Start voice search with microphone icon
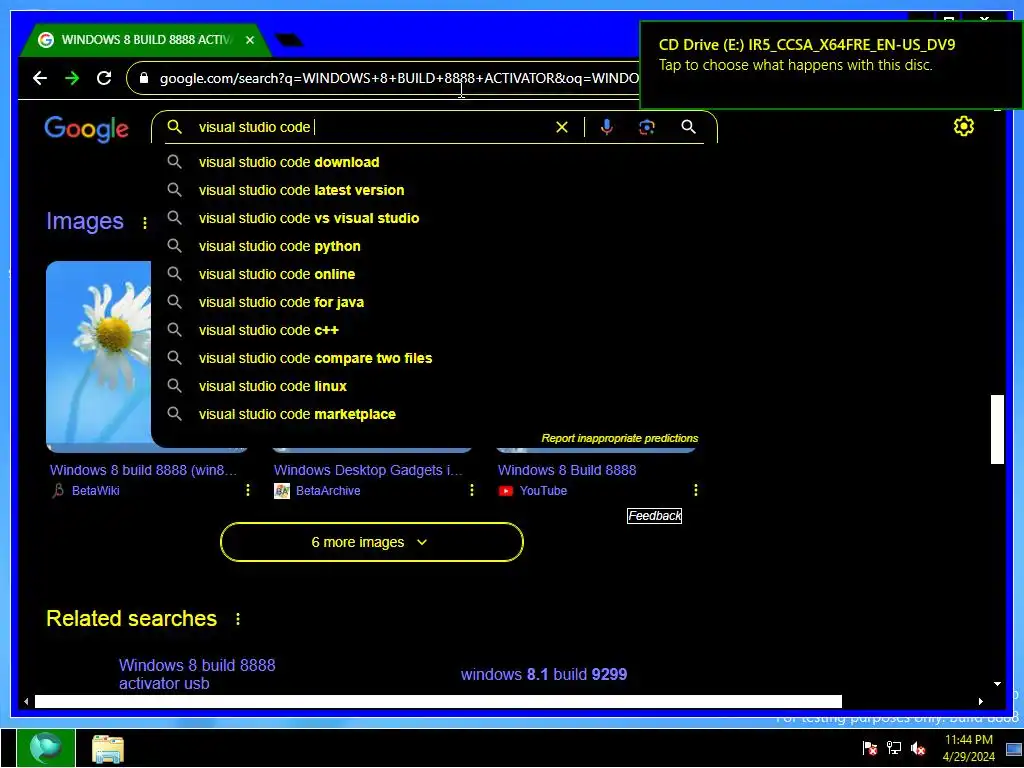The width and height of the screenshot is (1024, 768). pos(607,127)
